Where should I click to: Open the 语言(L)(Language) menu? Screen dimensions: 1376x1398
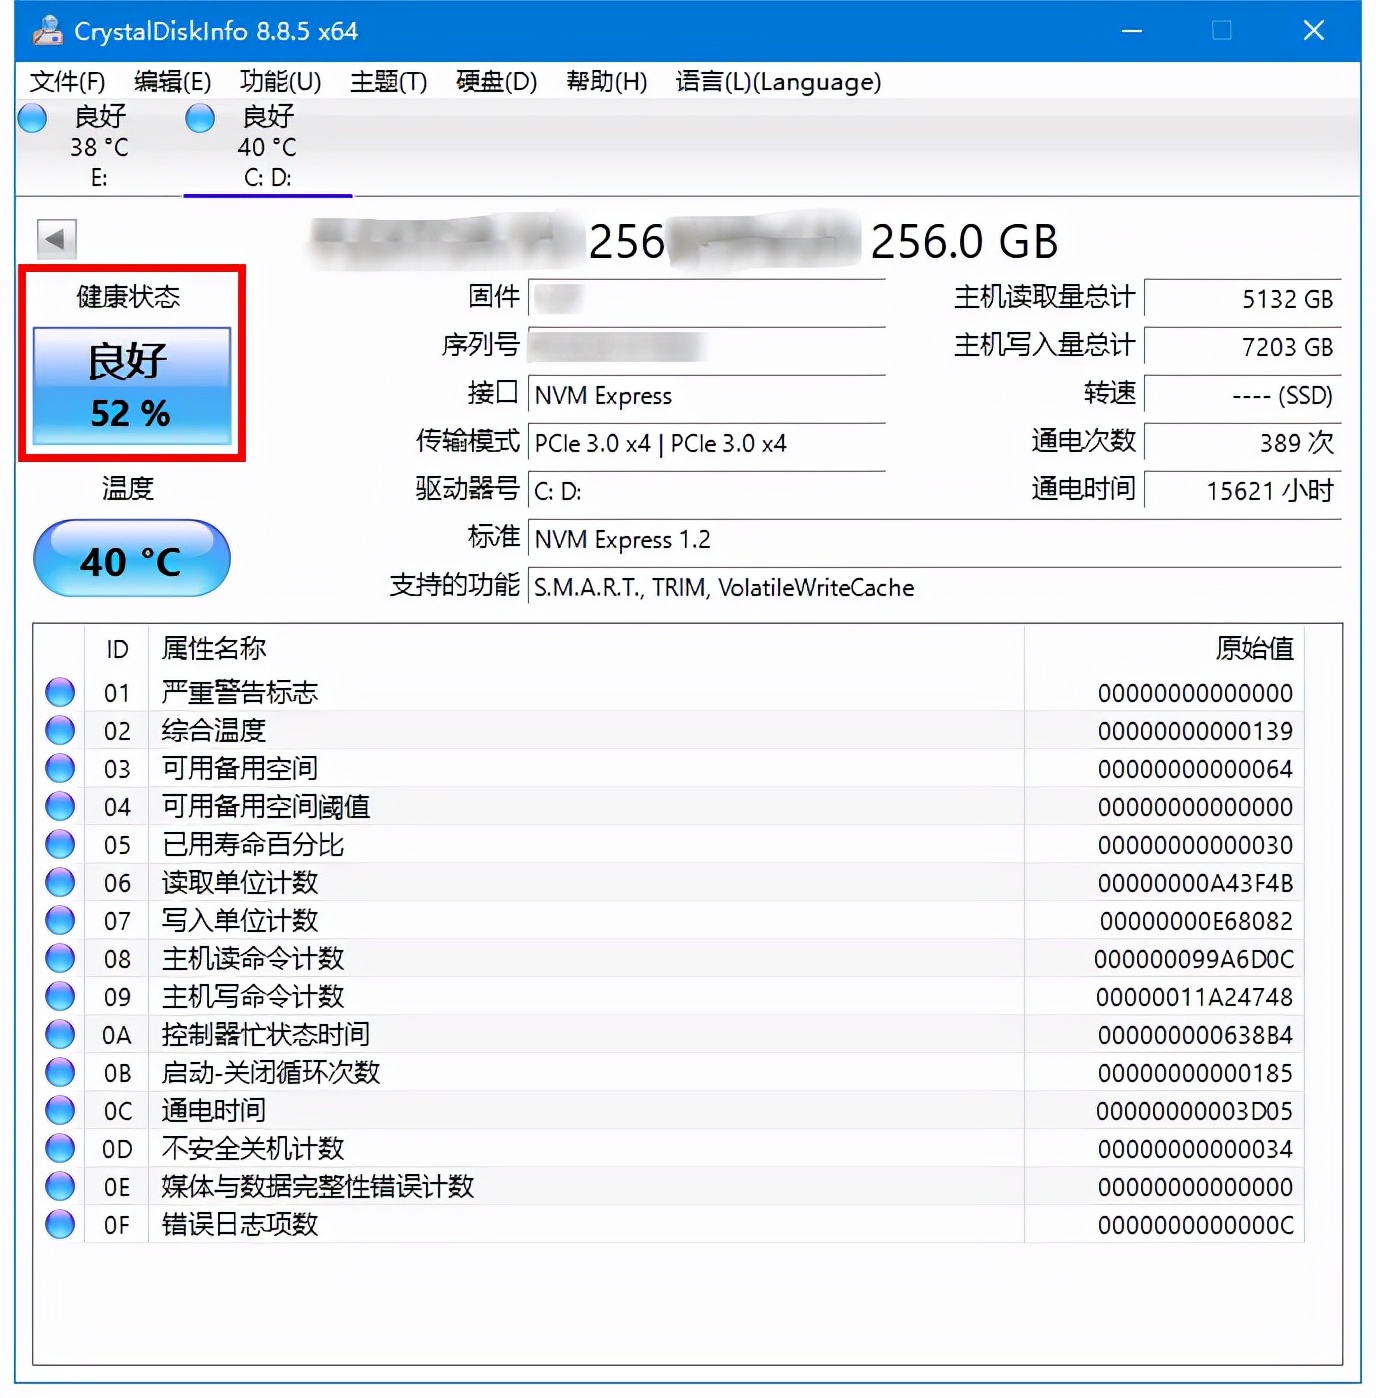(x=777, y=82)
